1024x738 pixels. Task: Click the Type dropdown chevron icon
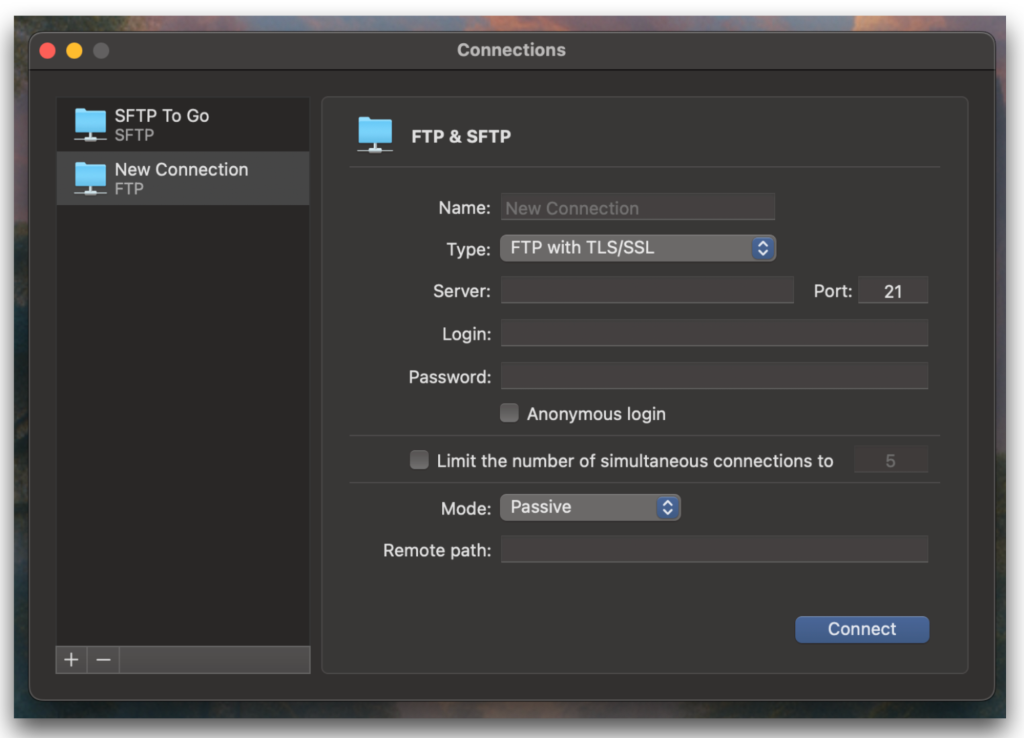[x=762, y=247]
